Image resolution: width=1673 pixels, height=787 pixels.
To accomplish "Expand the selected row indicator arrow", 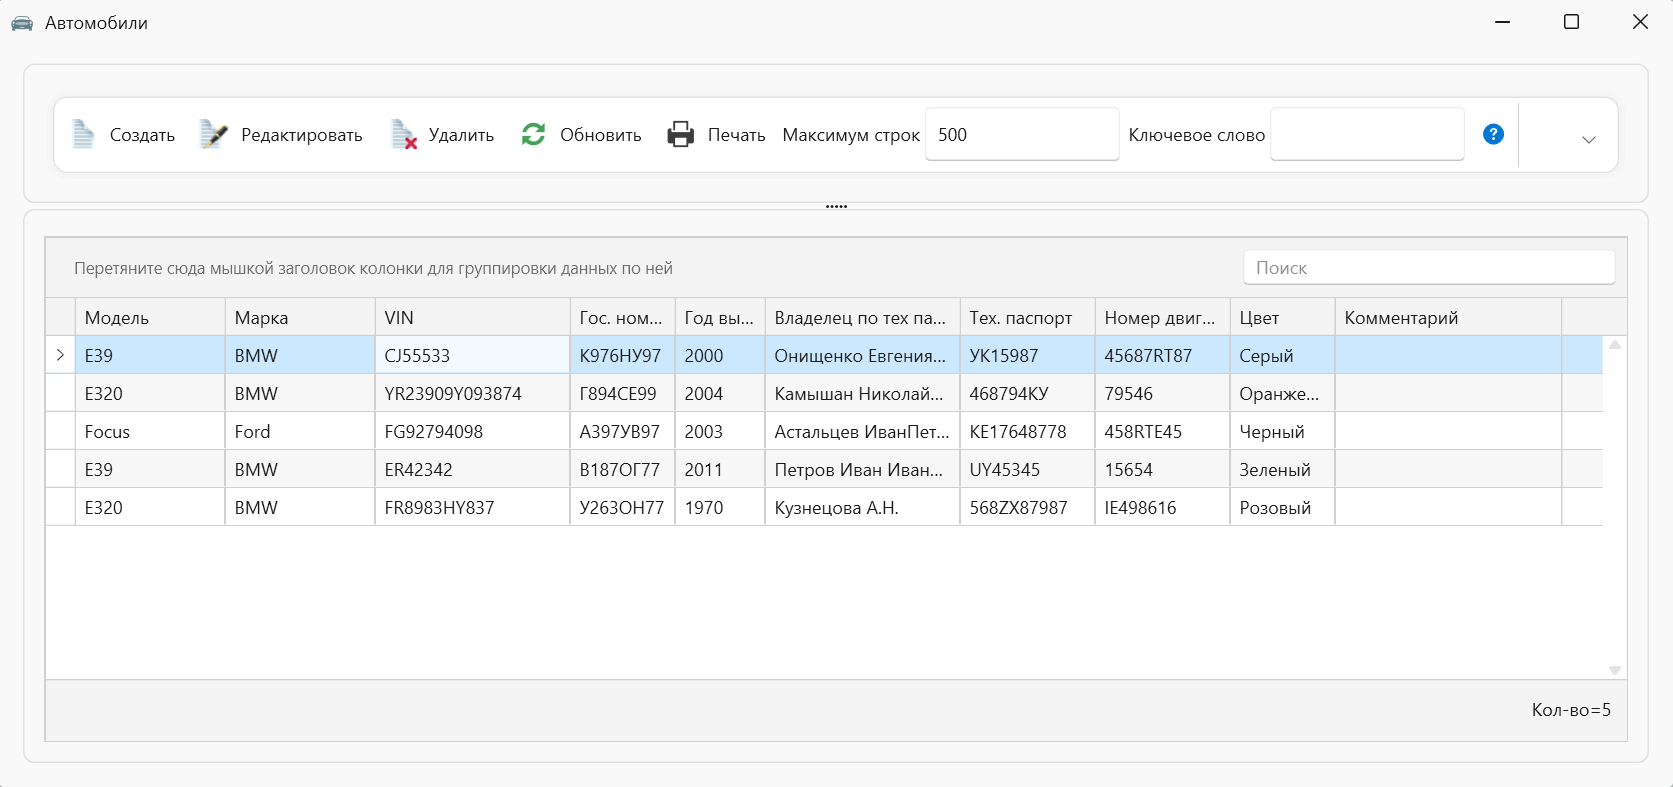I will point(60,355).
